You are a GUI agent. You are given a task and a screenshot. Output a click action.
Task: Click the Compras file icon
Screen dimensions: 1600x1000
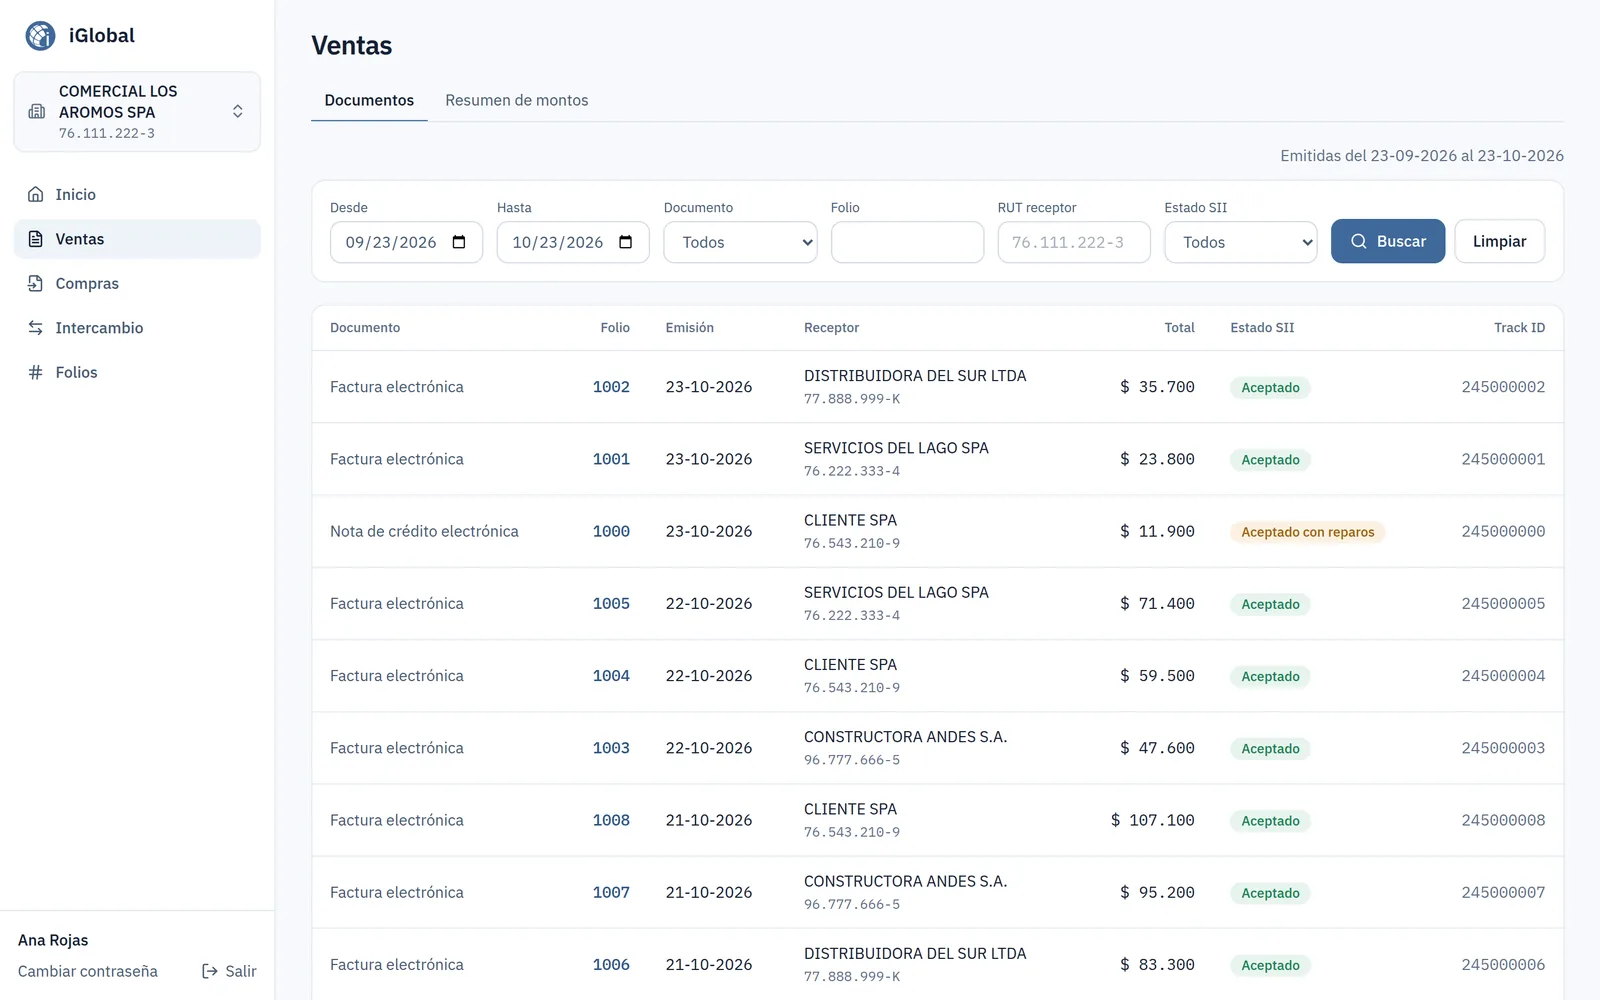36,283
